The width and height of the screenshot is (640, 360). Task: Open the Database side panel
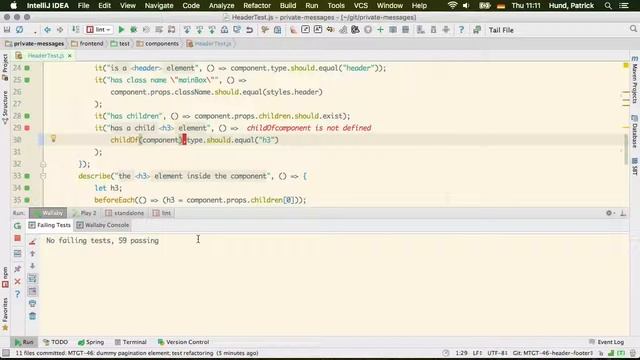[635, 131]
